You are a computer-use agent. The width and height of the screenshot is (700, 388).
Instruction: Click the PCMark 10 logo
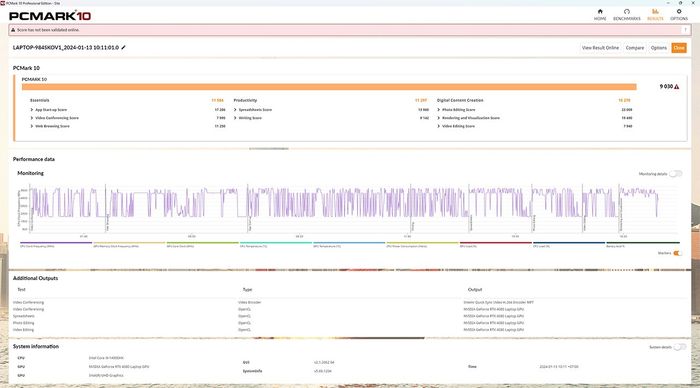(x=50, y=16)
